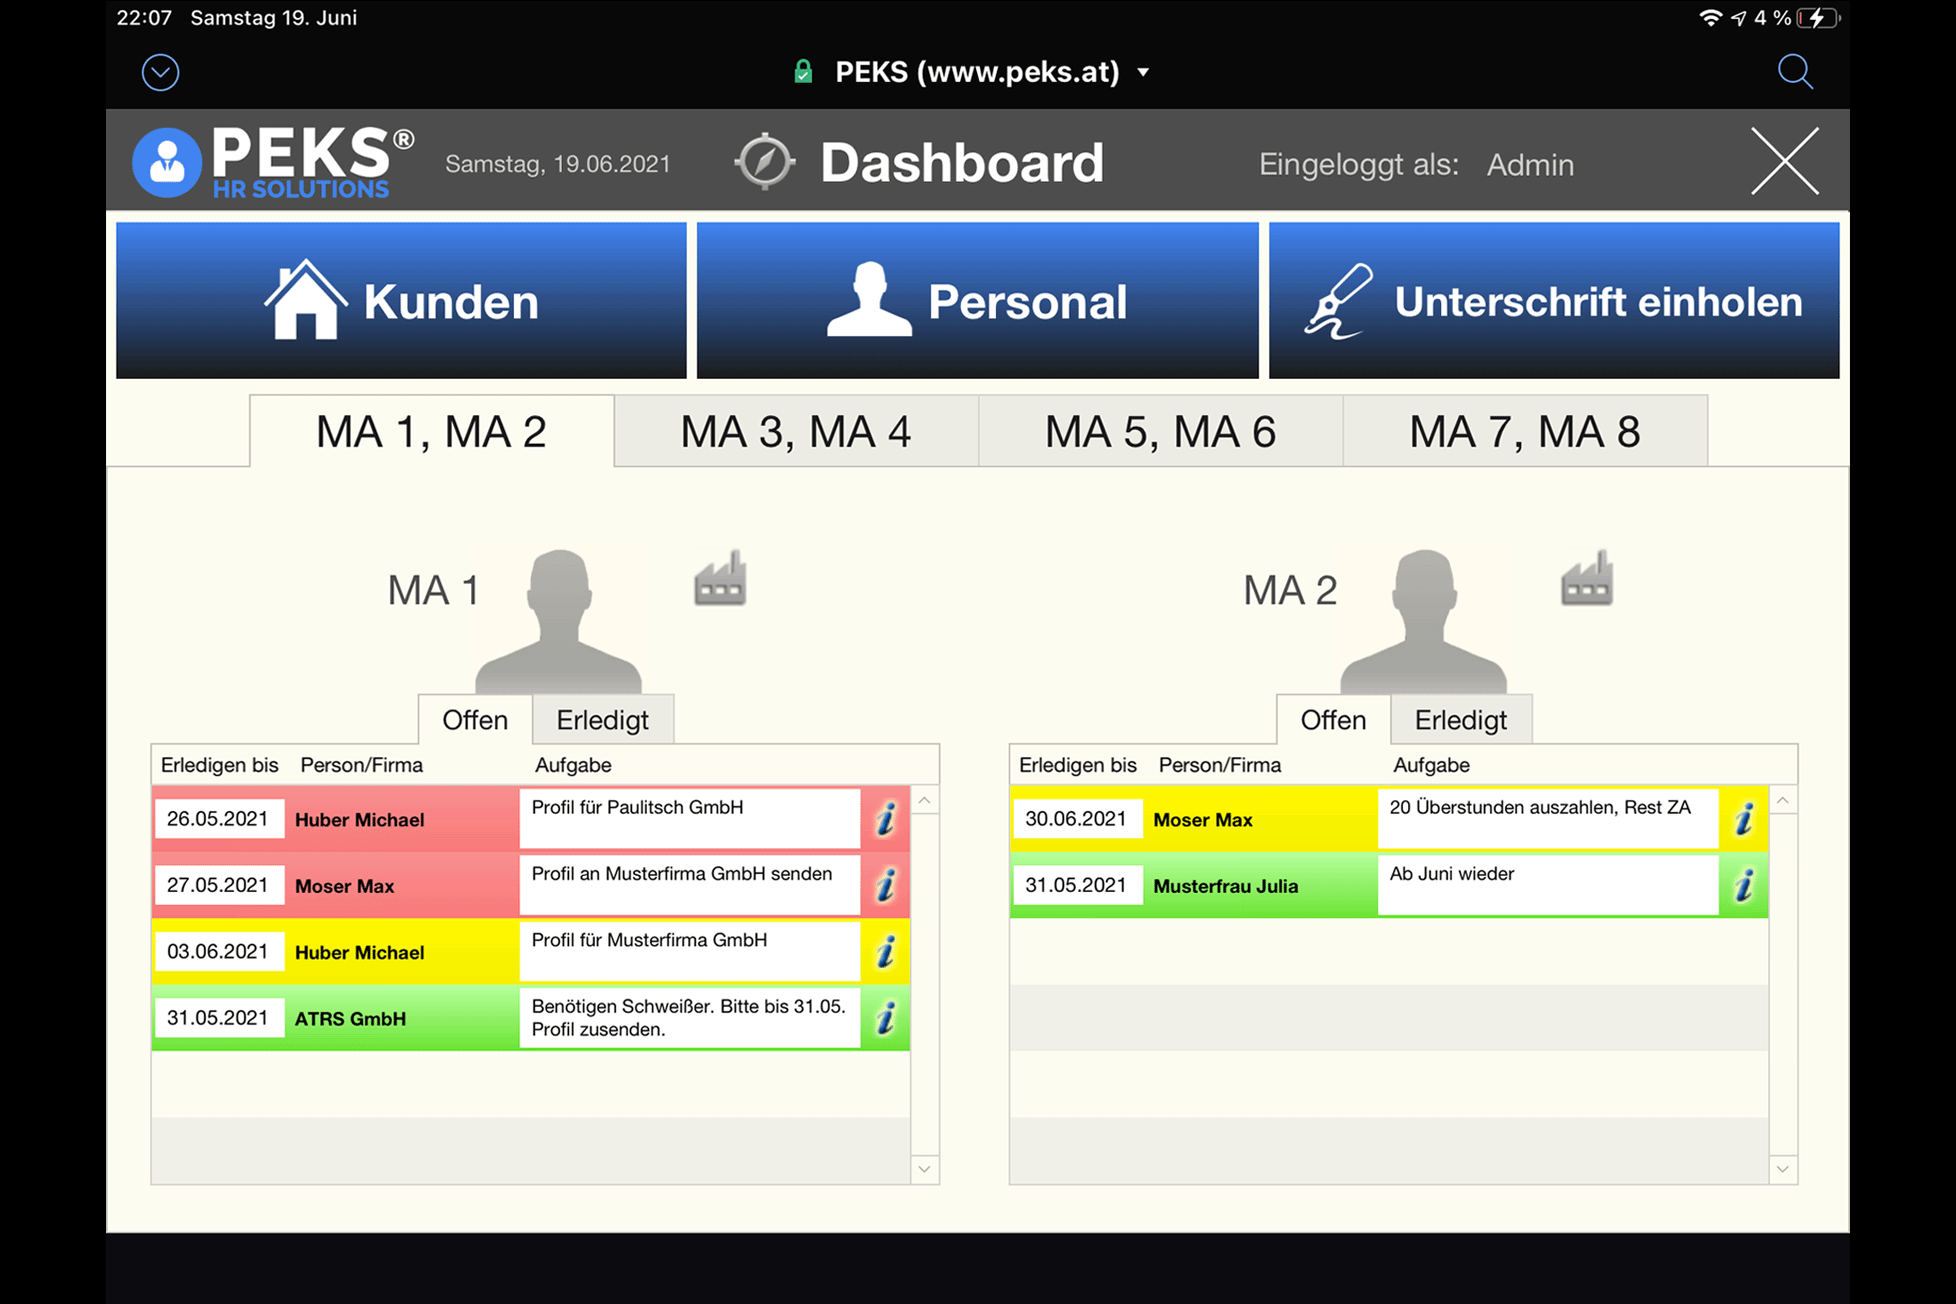
Task: Click the Dashboard compass icon
Action: coord(765,162)
